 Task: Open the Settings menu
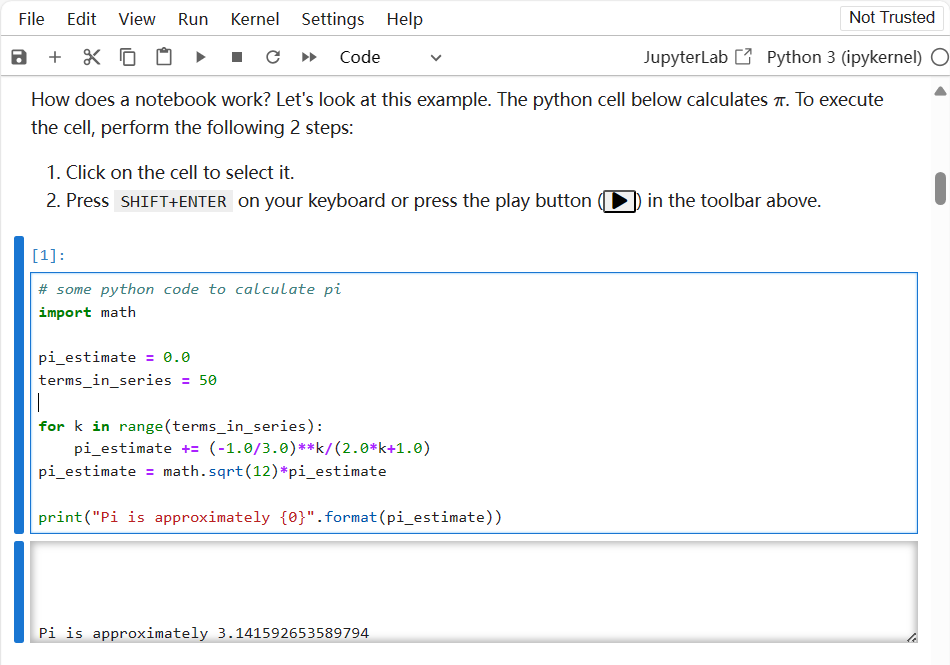(x=332, y=18)
